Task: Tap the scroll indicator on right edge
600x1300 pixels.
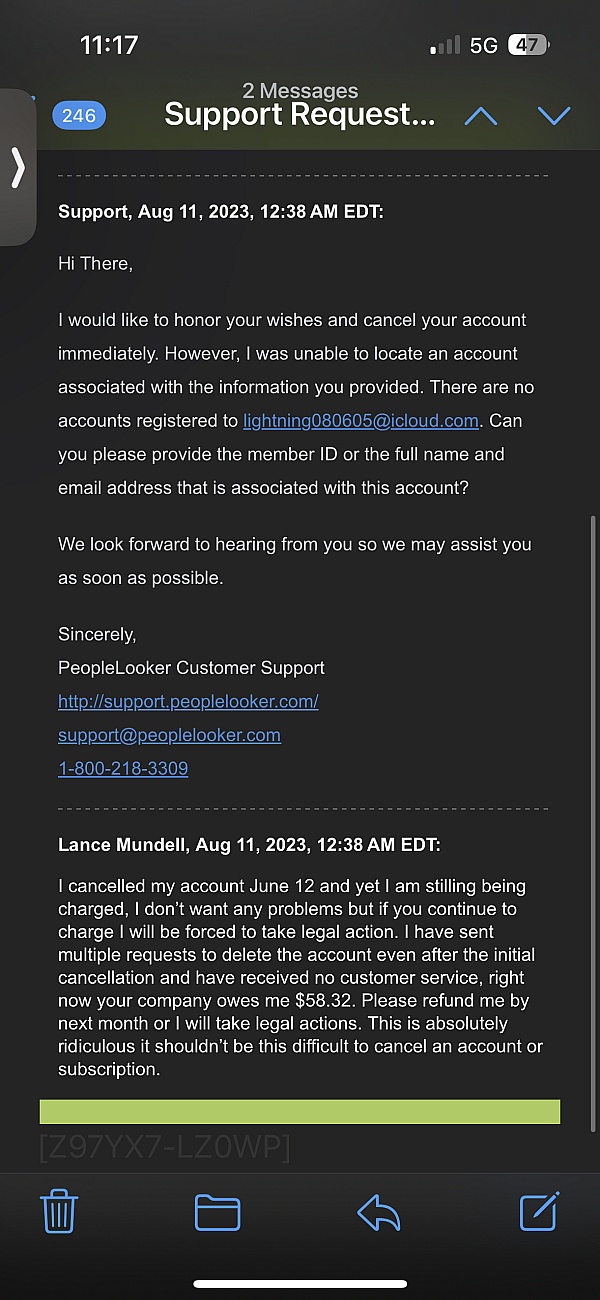Action: point(594,640)
